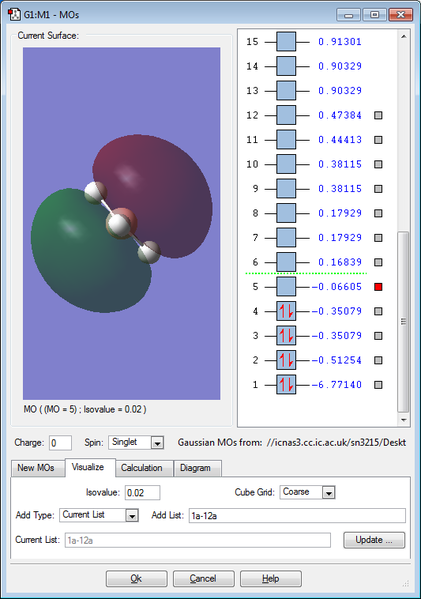Screen dimensions: 421x599
Task: Open the Add Type dropdown
Action: [x=132, y=515]
